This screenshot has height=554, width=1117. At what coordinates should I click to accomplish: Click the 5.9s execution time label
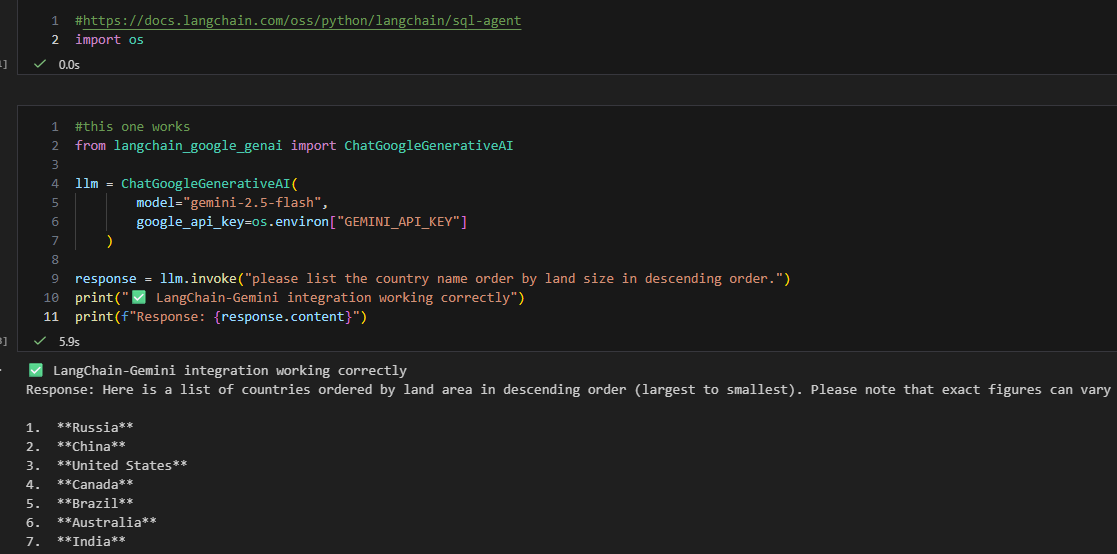[68, 341]
